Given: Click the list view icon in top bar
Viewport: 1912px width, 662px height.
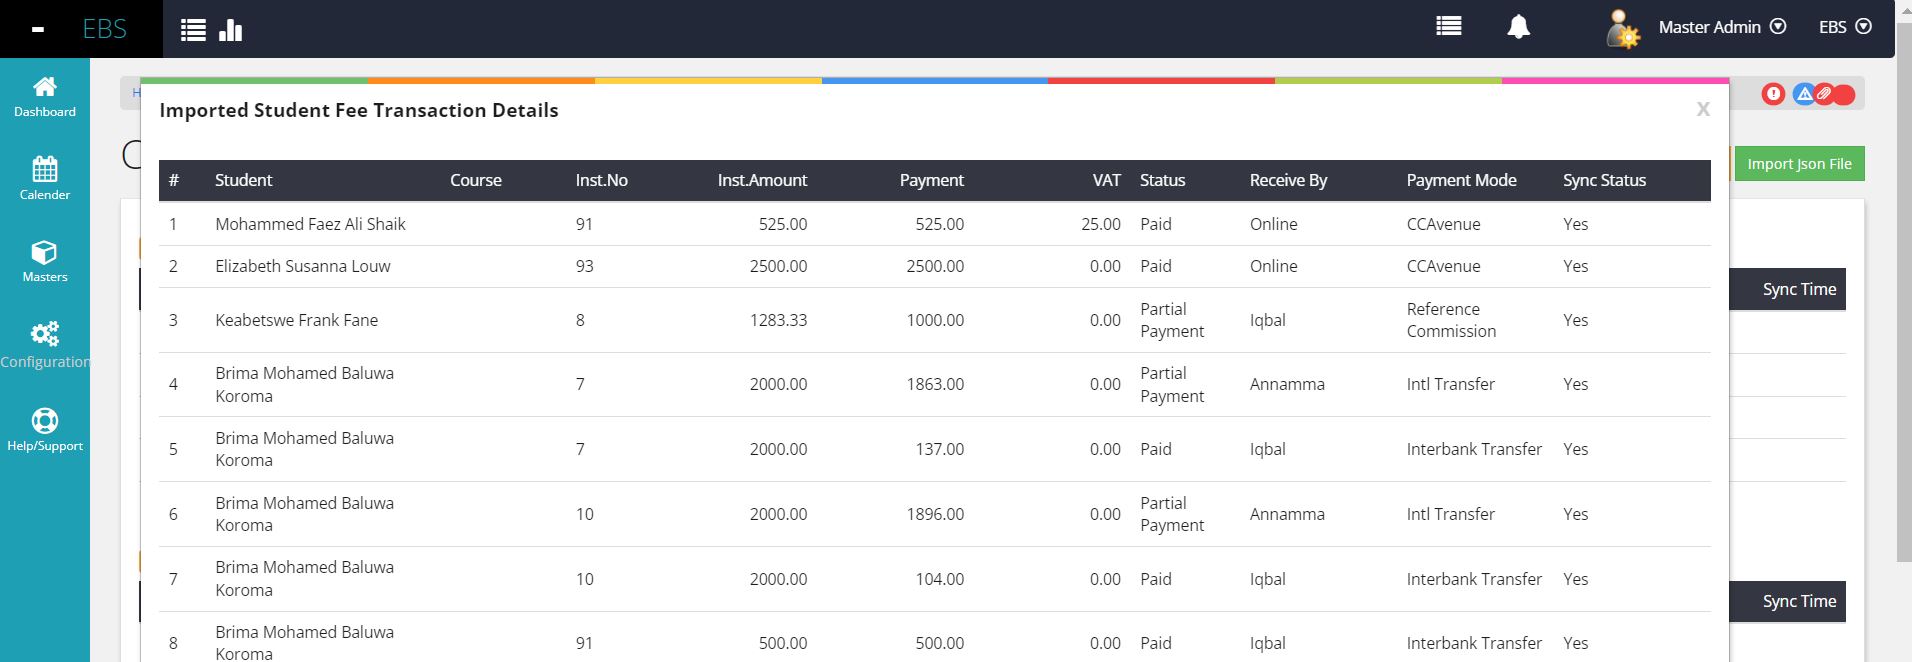Looking at the screenshot, I should pyautogui.click(x=193, y=30).
